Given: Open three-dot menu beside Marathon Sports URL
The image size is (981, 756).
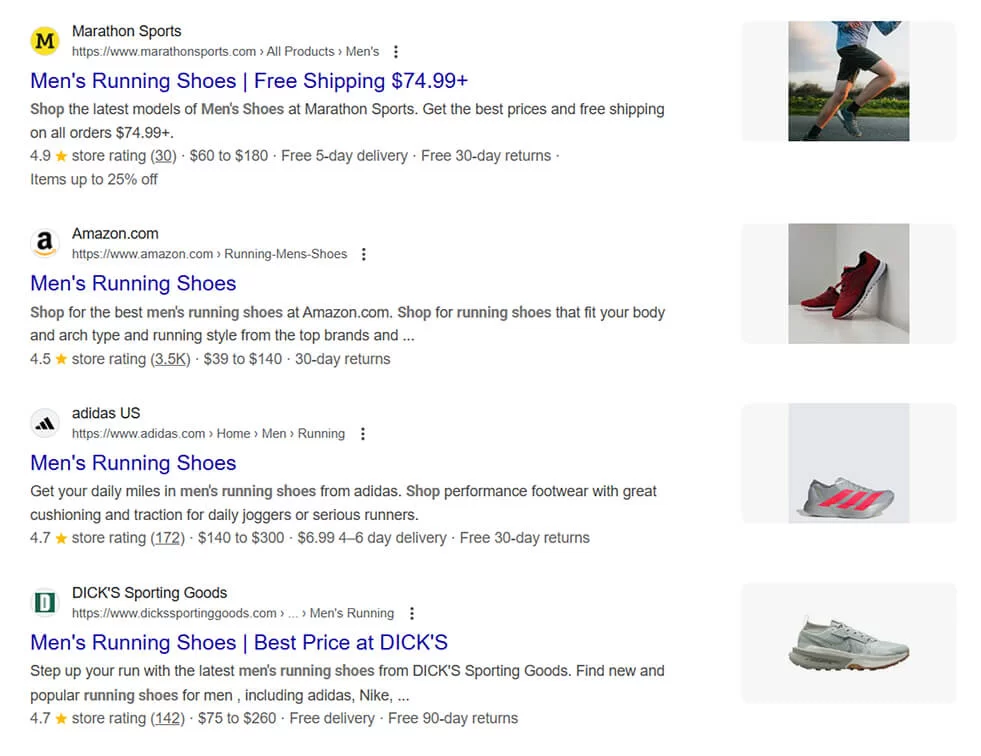Looking at the screenshot, I should (x=396, y=52).
